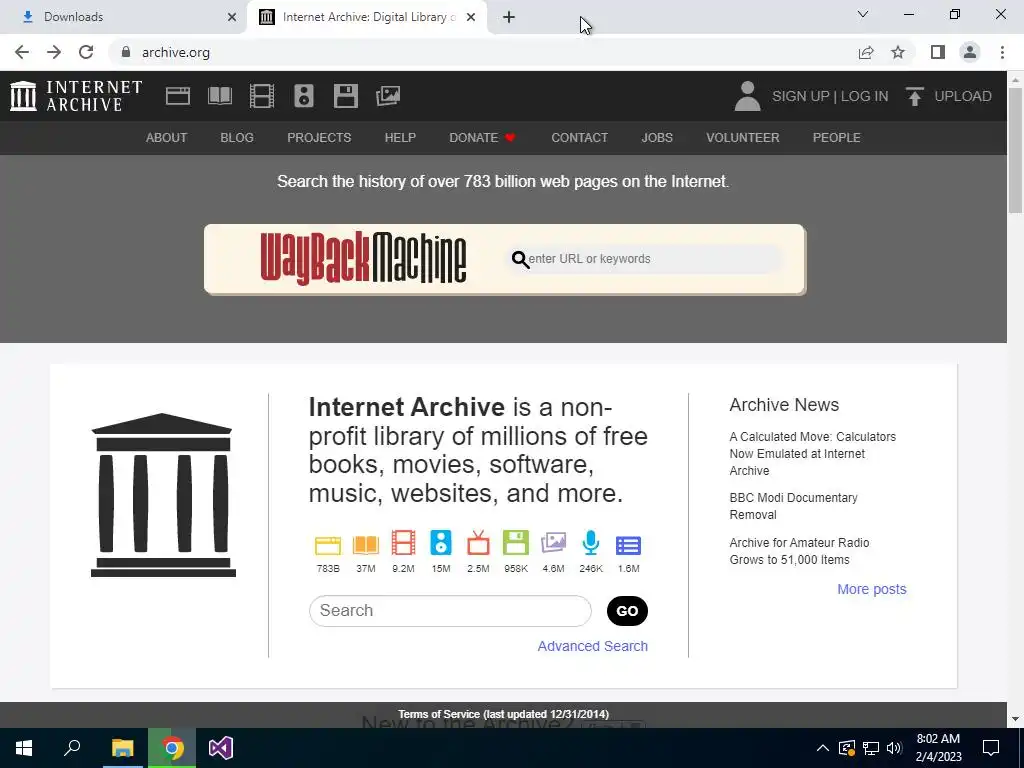Image resolution: width=1024 pixels, height=768 pixels.
Task: Select the Collections list icon labeled 1.6M
Action: pyautogui.click(x=628, y=545)
